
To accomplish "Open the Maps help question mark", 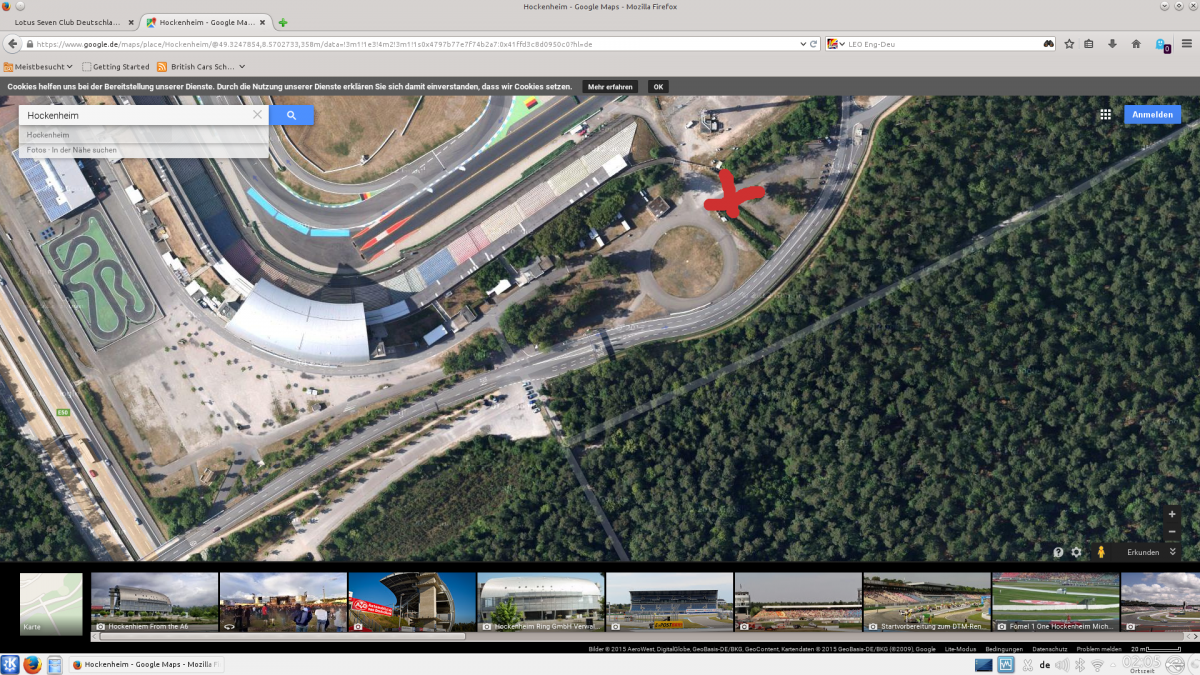I will point(1058,552).
